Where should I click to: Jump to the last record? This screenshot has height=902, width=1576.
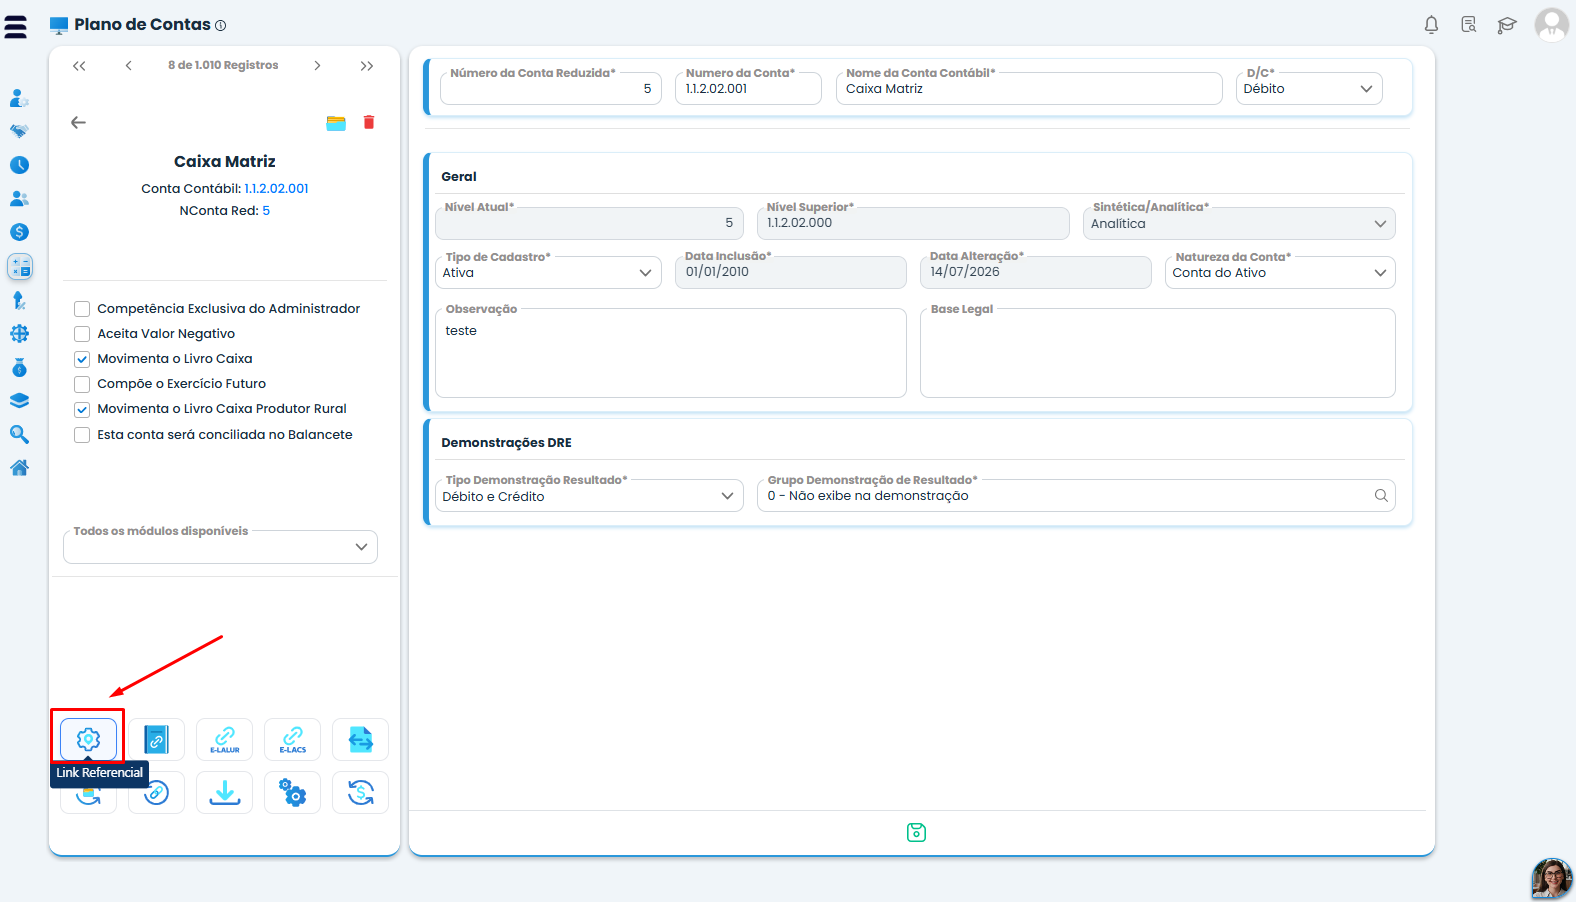(367, 66)
